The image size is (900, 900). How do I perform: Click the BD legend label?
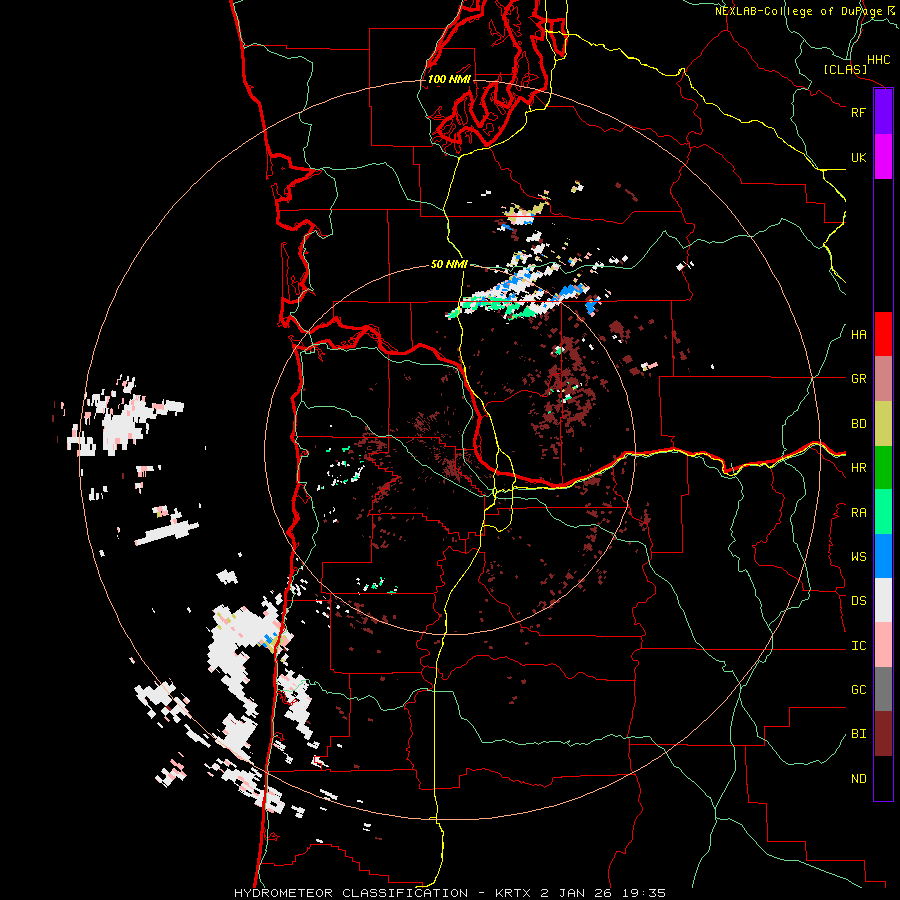[858, 424]
